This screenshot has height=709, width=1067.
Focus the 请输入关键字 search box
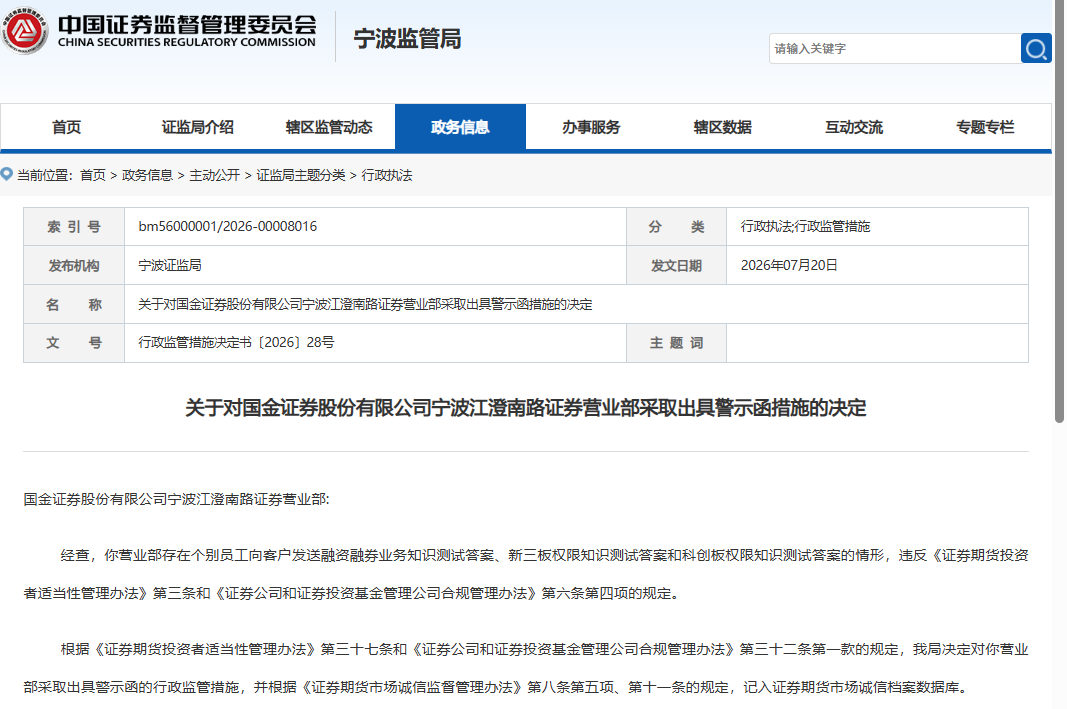895,48
